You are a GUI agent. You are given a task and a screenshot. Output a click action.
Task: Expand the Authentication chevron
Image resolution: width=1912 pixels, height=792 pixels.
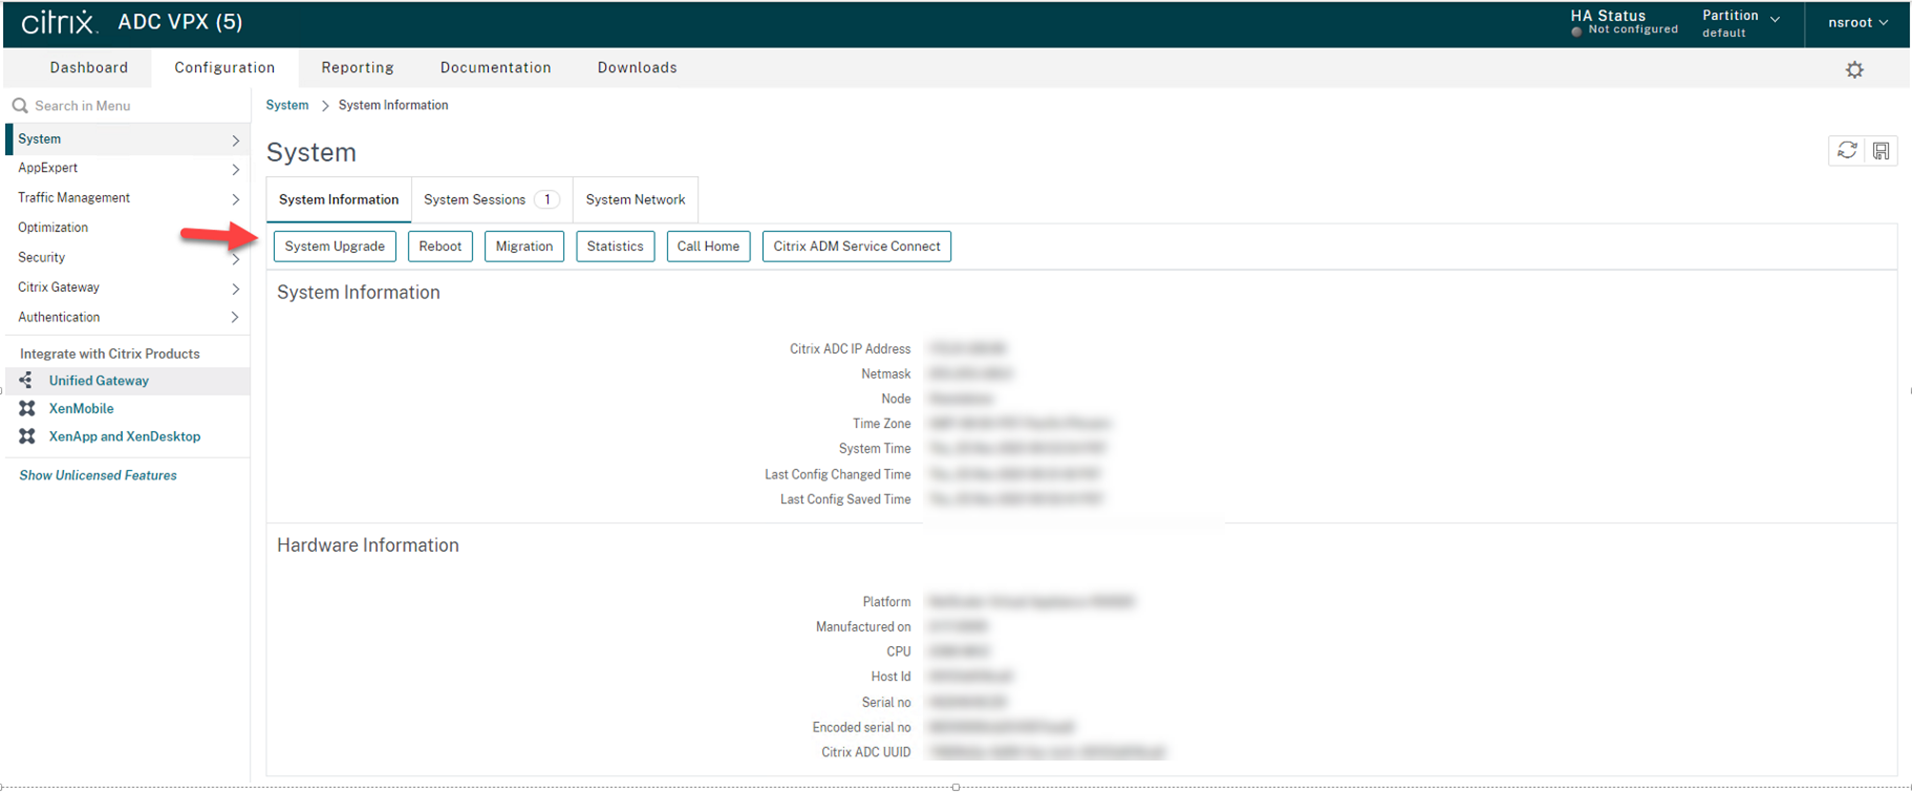[236, 318]
